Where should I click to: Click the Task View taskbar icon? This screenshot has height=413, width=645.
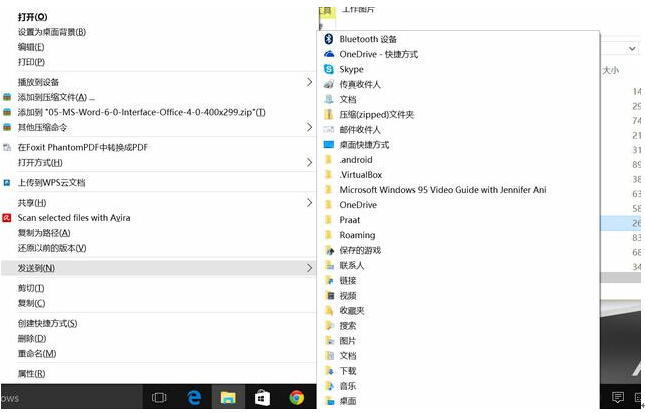158,397
